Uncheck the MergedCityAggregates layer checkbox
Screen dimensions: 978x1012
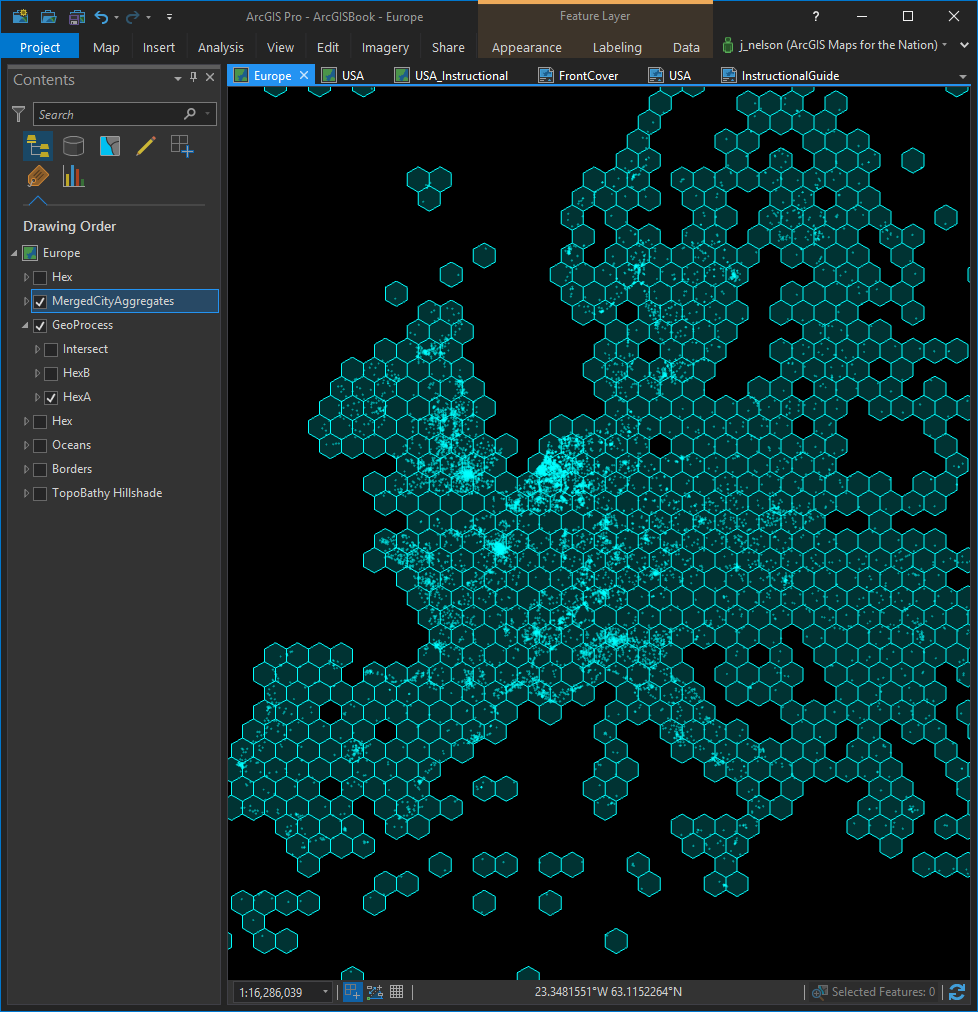[40, 301]
